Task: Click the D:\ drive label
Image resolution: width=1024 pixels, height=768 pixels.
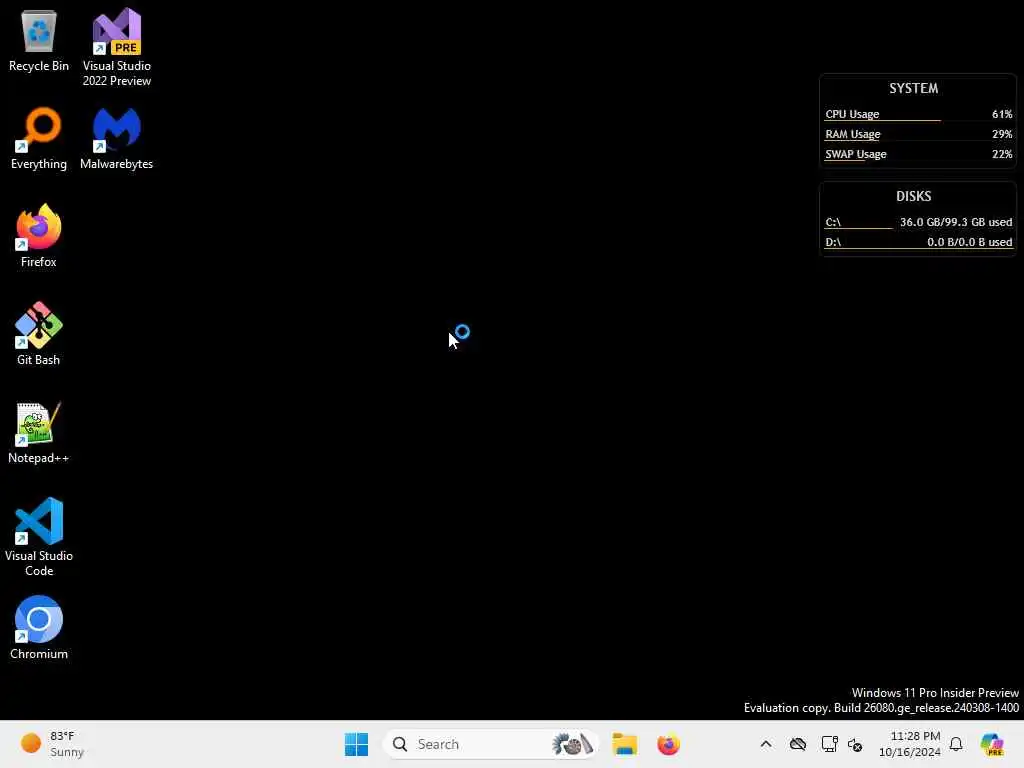Action: coord(833,242)
